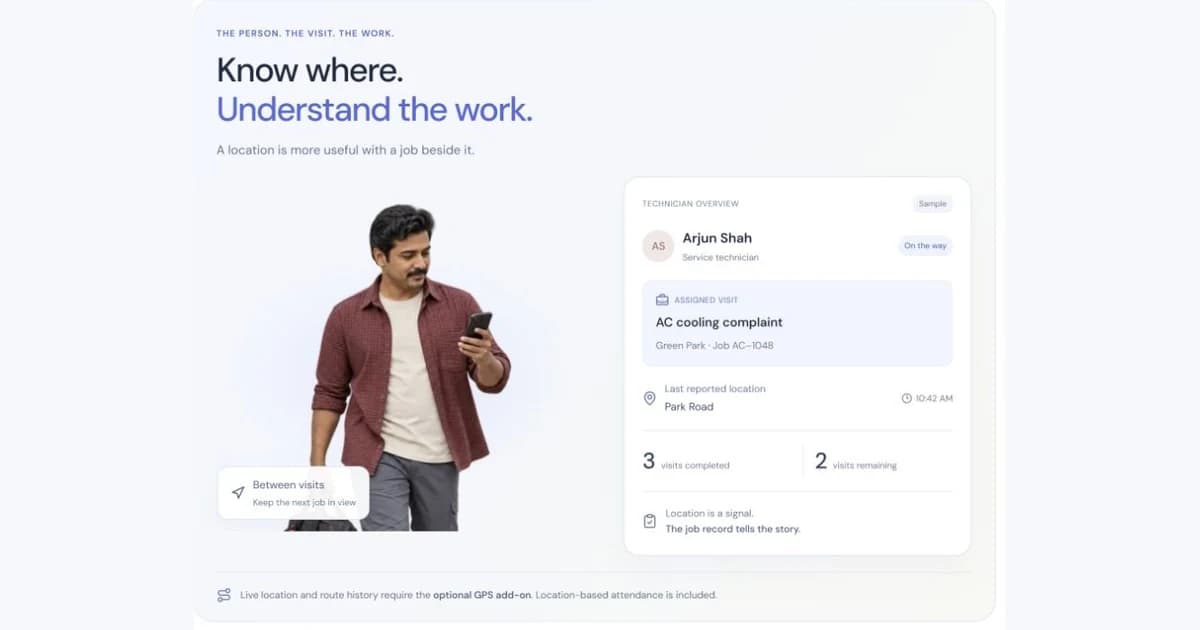Click the clock icon next to 10:42 AM
This screenshot has height=630, width=1200.
click(907, 398)
